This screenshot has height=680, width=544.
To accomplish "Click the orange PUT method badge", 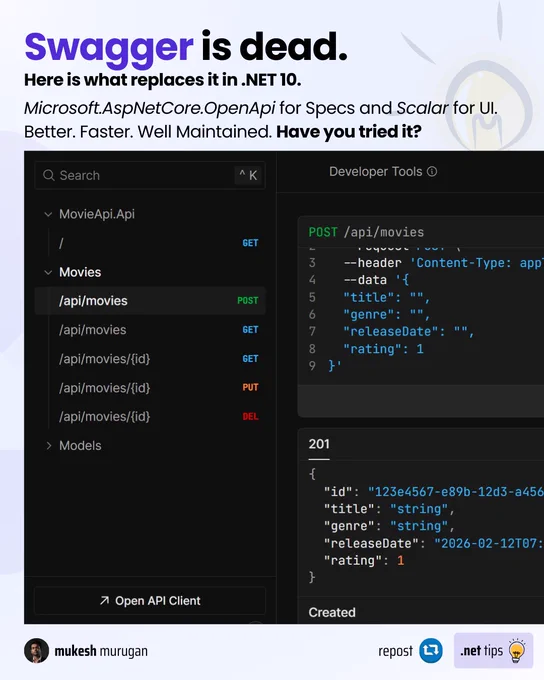I will (250, 387).
